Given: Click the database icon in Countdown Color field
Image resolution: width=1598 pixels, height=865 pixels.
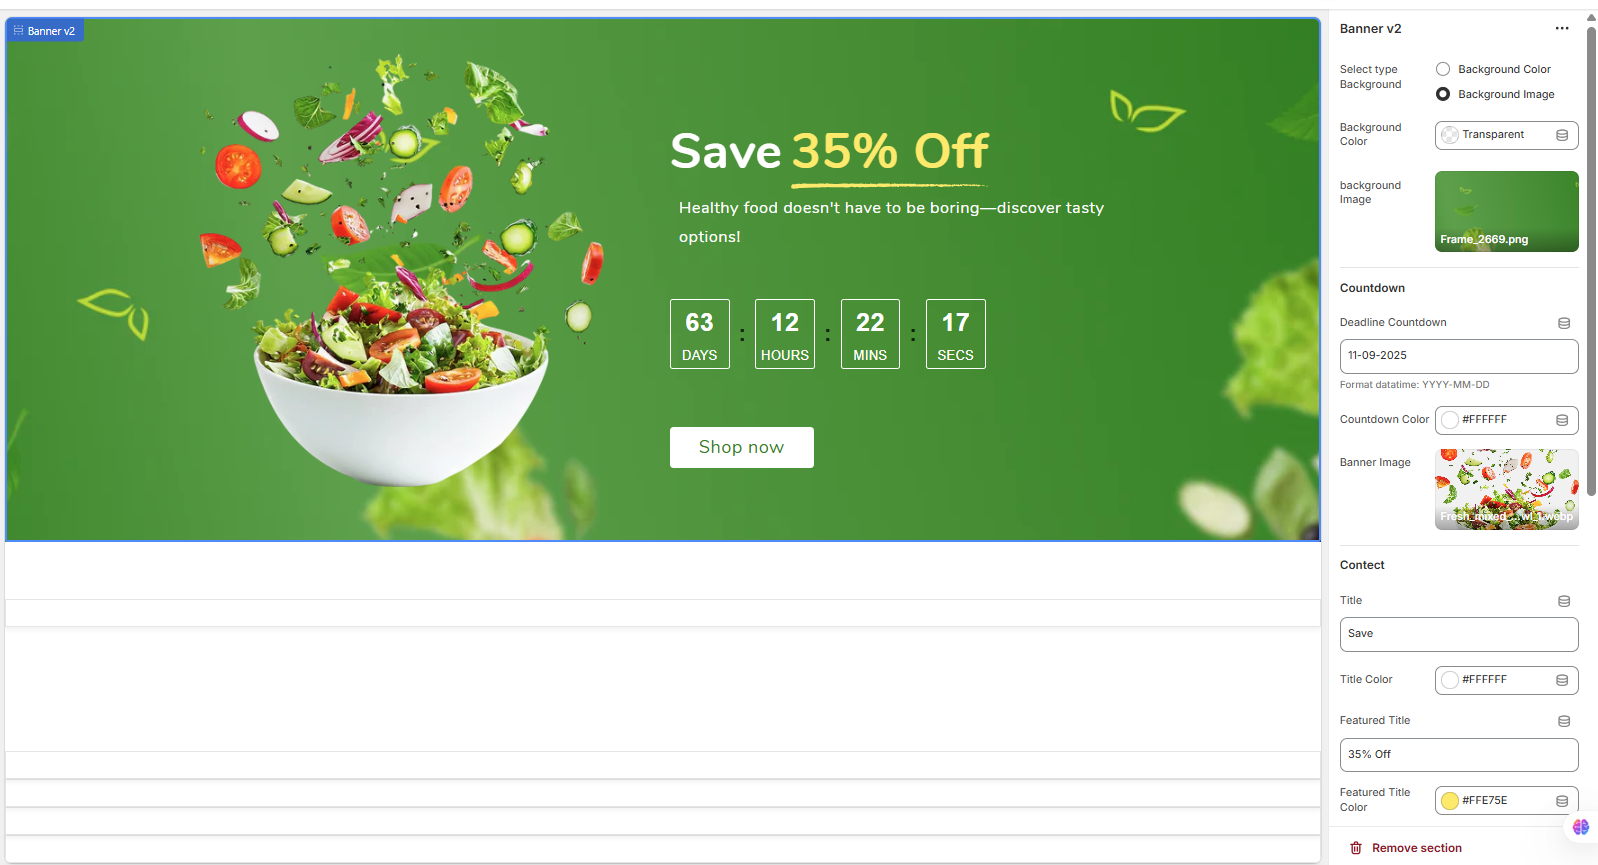Looking at the screenshot, I should [x=1562, y=420].
